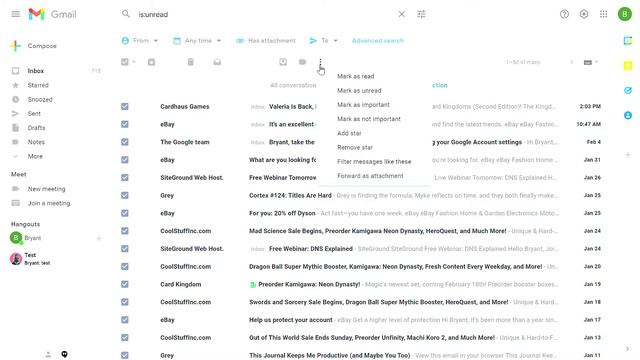640x360 pixels.
Task: Open the Hangouts conversations icon at bottom
Action: (64, 354)
